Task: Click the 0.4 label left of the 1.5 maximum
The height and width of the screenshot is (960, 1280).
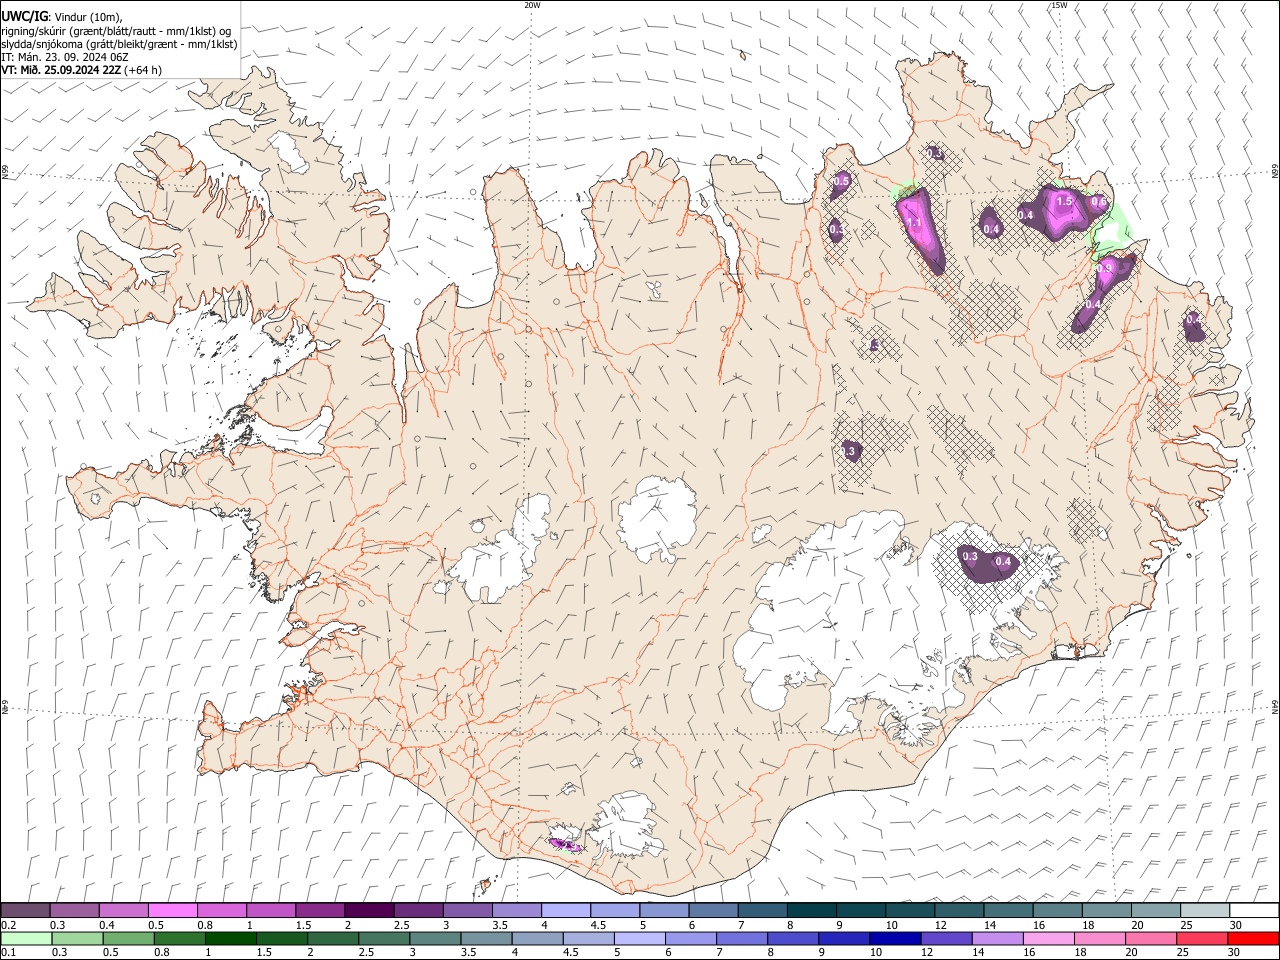Action: (1026, 215)
